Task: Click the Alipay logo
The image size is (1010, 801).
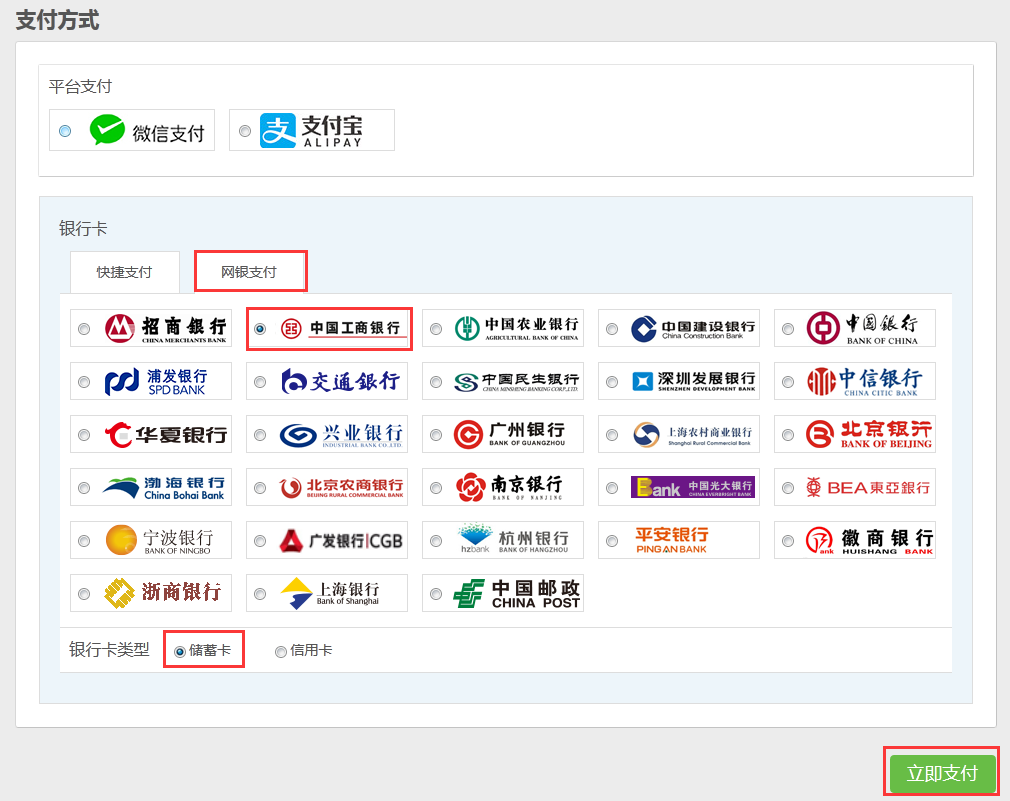Action: (312, 131)
